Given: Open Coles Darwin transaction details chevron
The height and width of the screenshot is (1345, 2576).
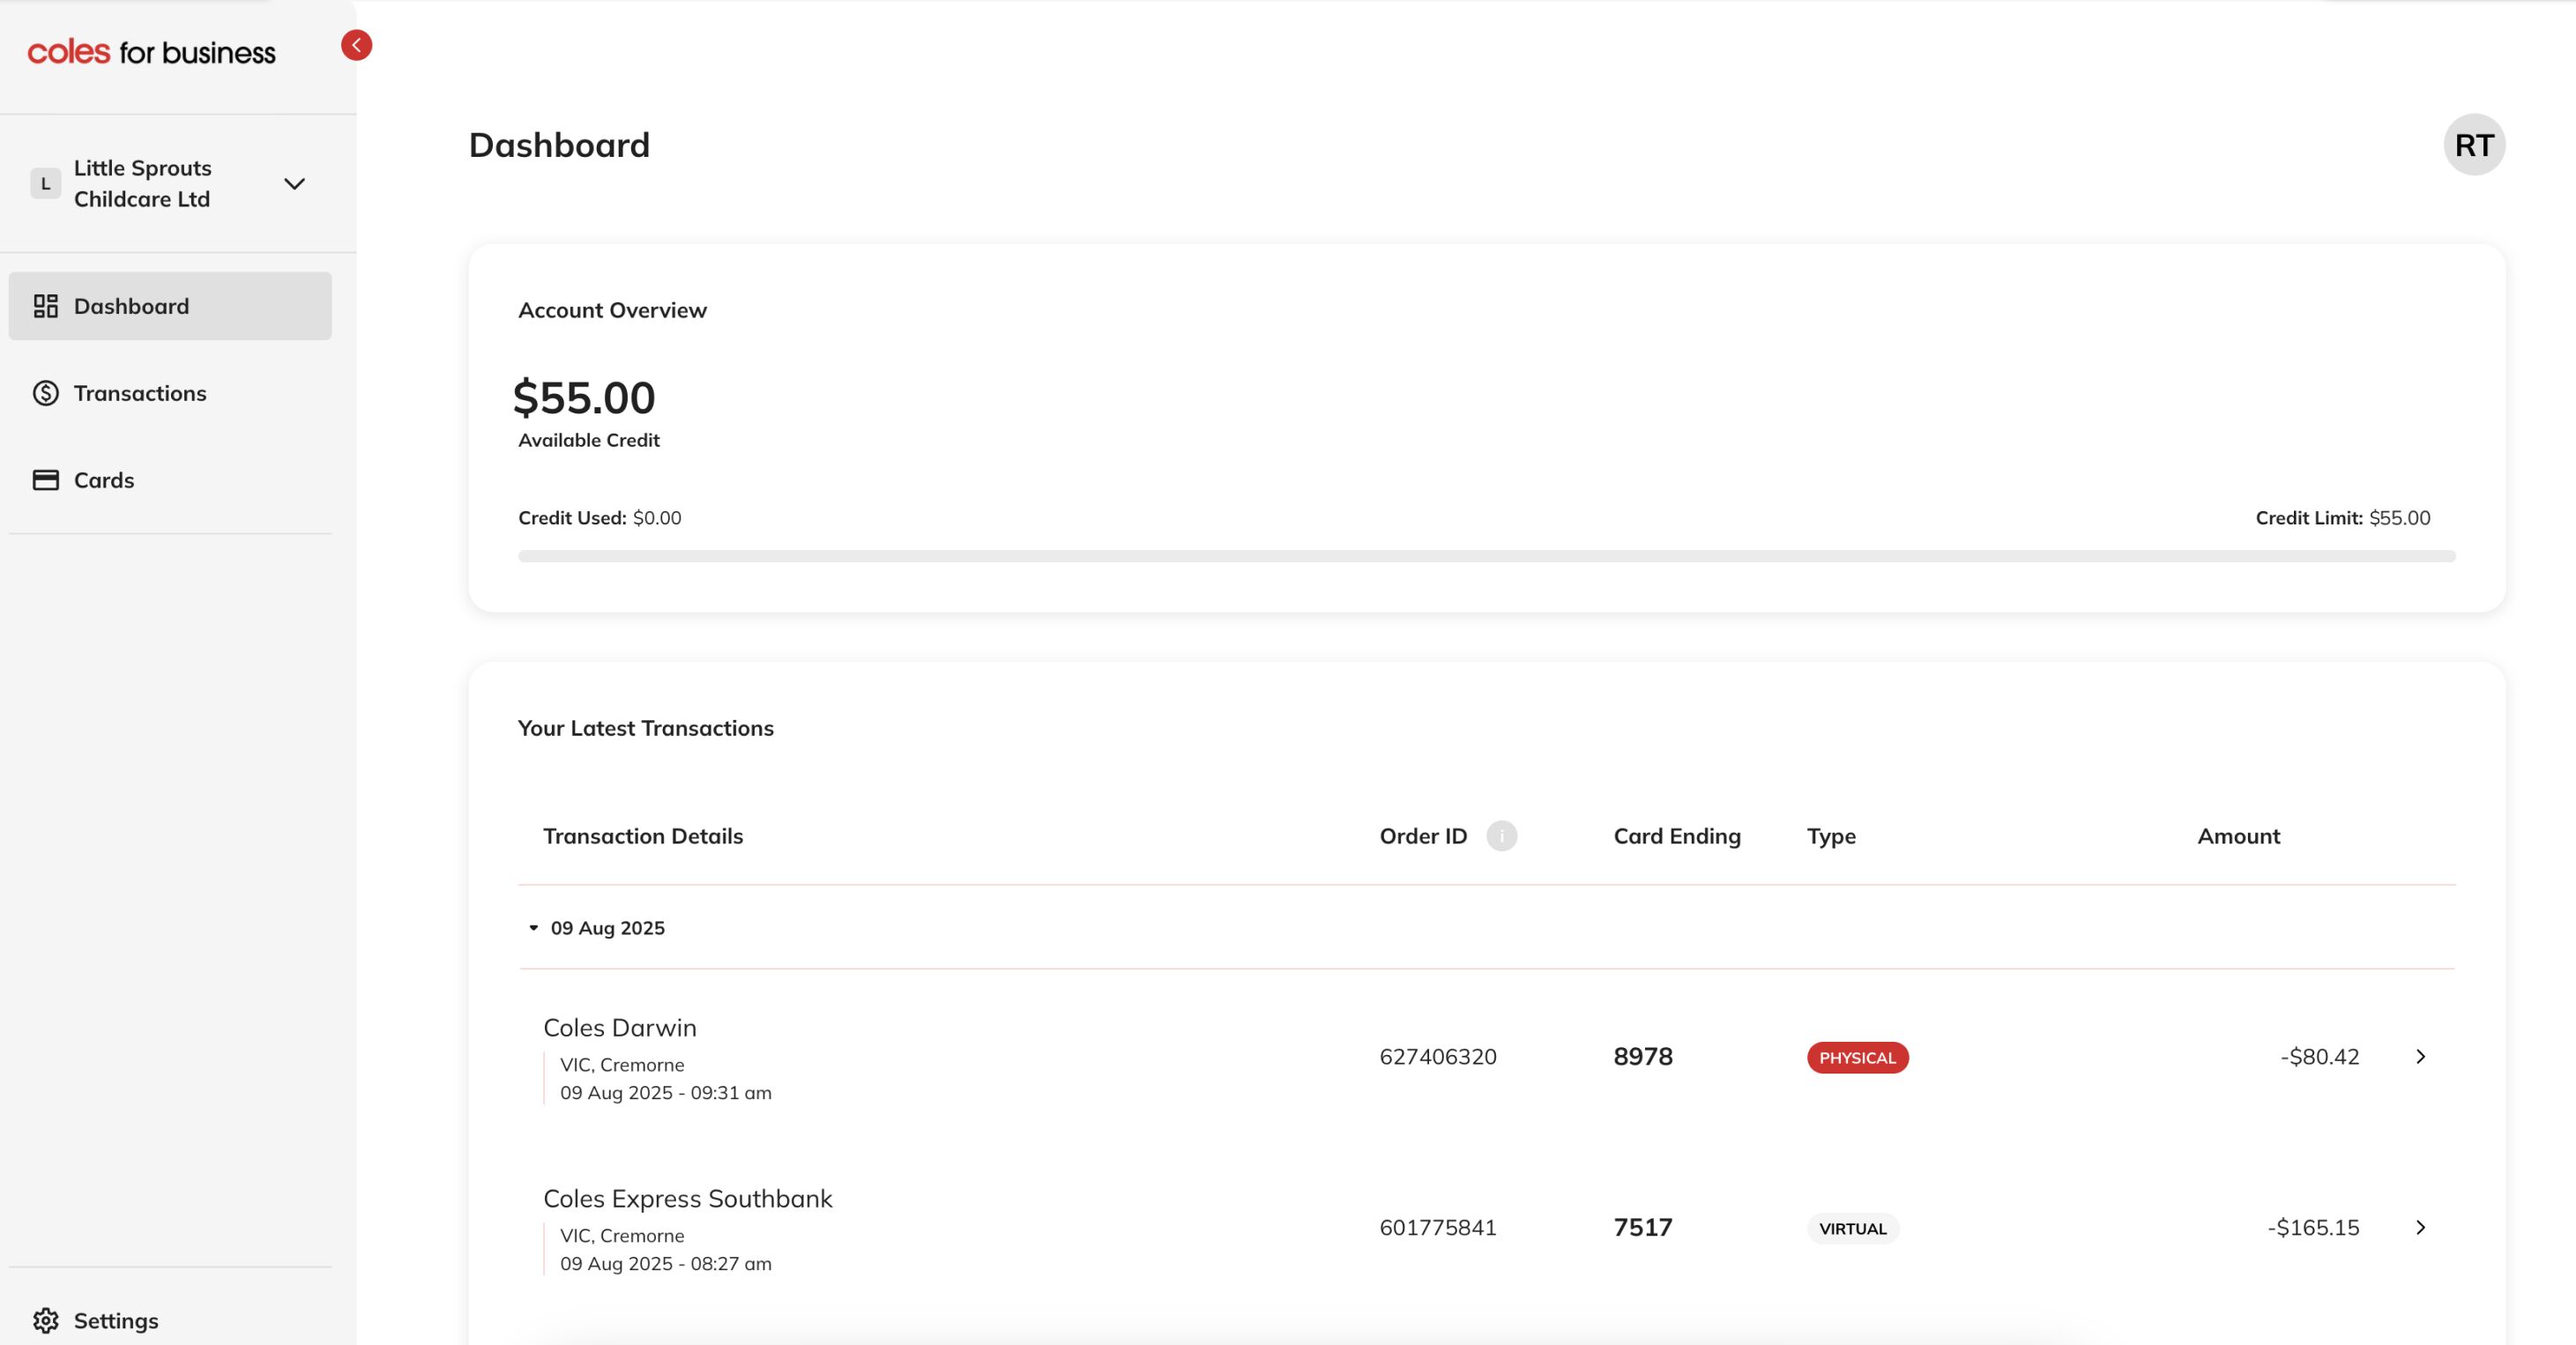Looking at the screenshot, I should (x=2421, y=1056).
